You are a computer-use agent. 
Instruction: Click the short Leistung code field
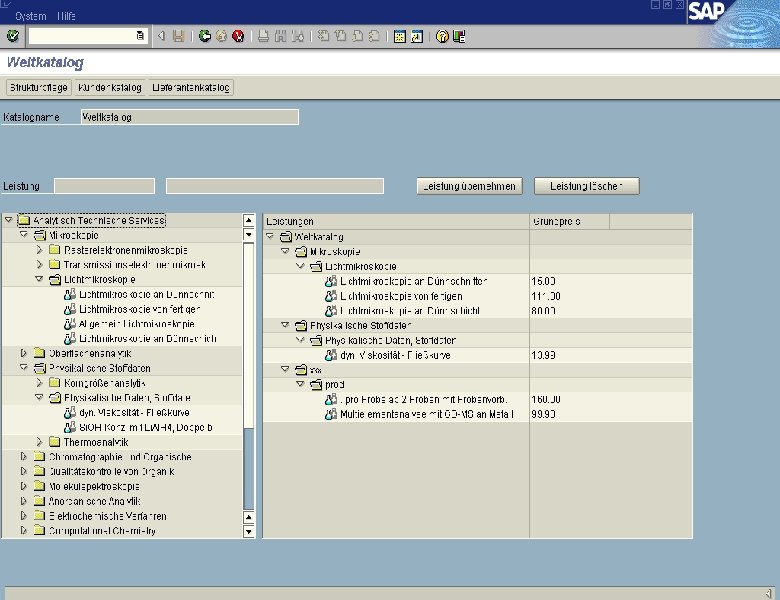click(x=104, y=186)
